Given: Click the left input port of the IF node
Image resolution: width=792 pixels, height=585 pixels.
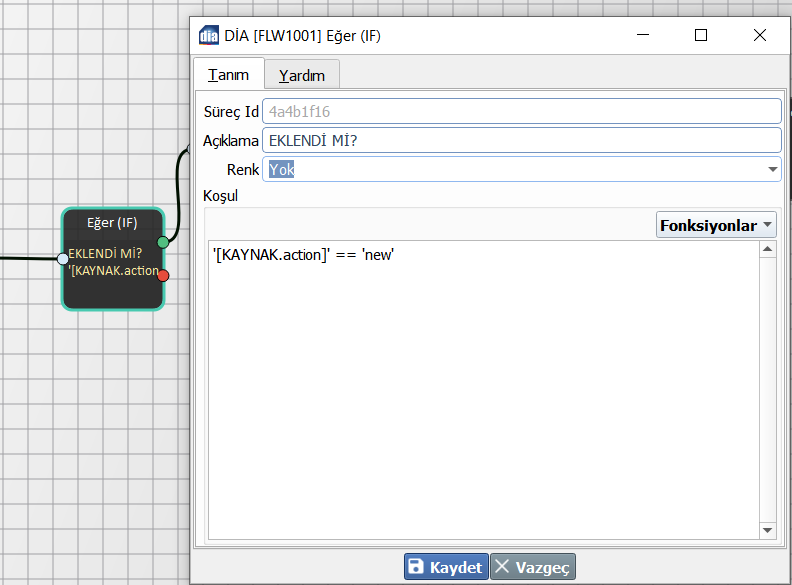Looking at the screenshot, I should click(63, 259).
